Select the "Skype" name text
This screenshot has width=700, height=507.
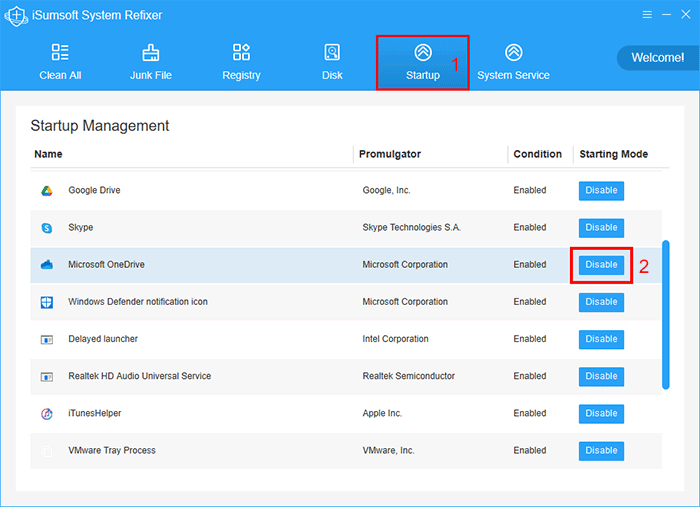tap(81, 227)
